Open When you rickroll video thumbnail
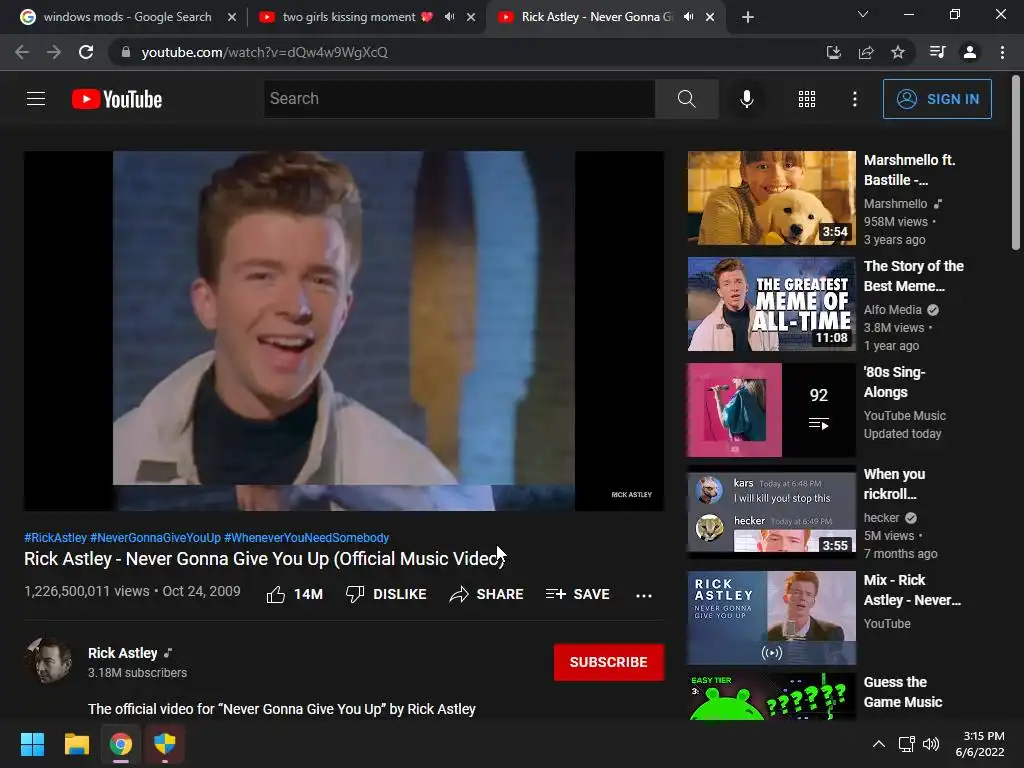The height and width of the screenshot is (768, 1024). click(x=771, y=511)
